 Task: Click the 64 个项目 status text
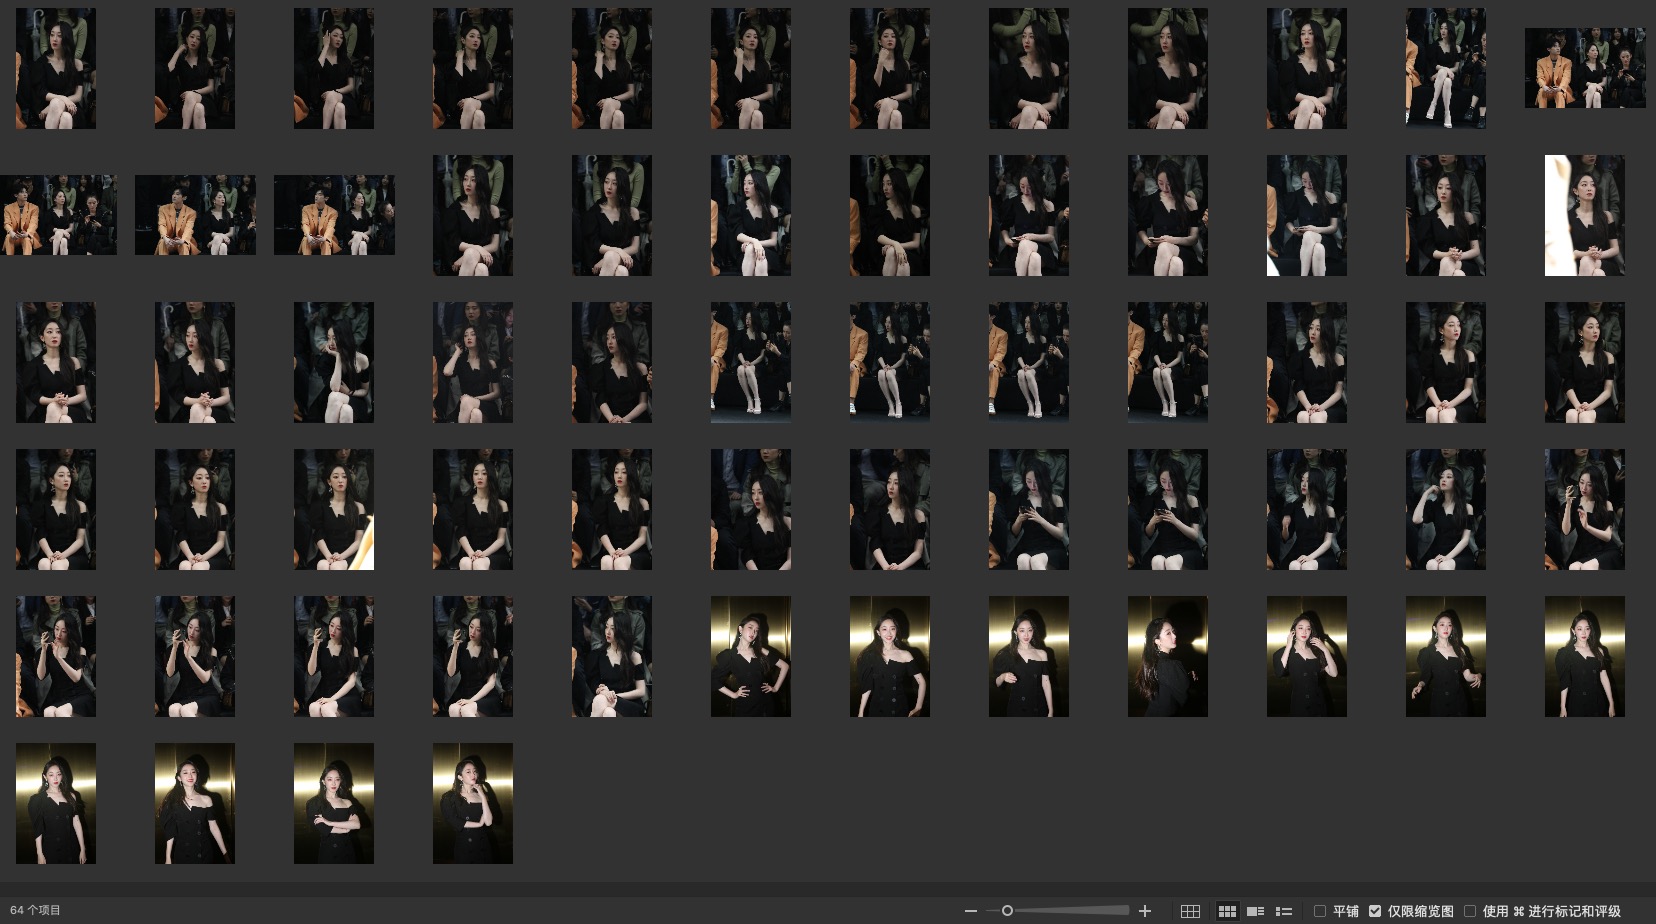click(36, 911)
